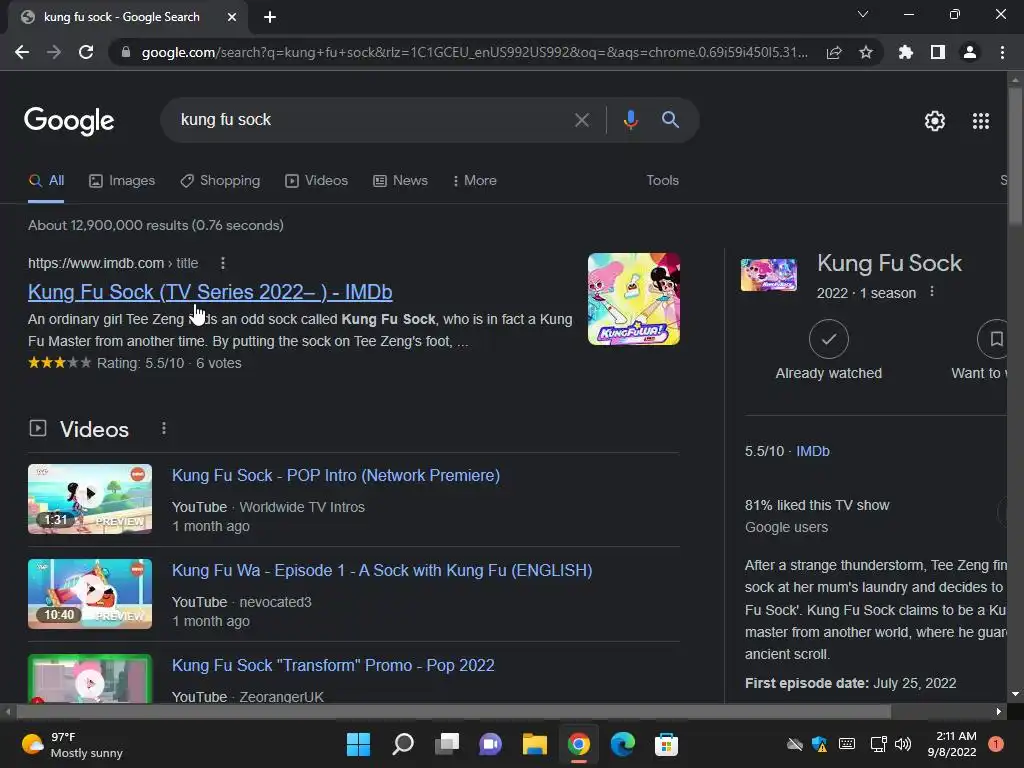
Task: Open Kung Fu Sock POP Intro video
Action: pos(336,475)
